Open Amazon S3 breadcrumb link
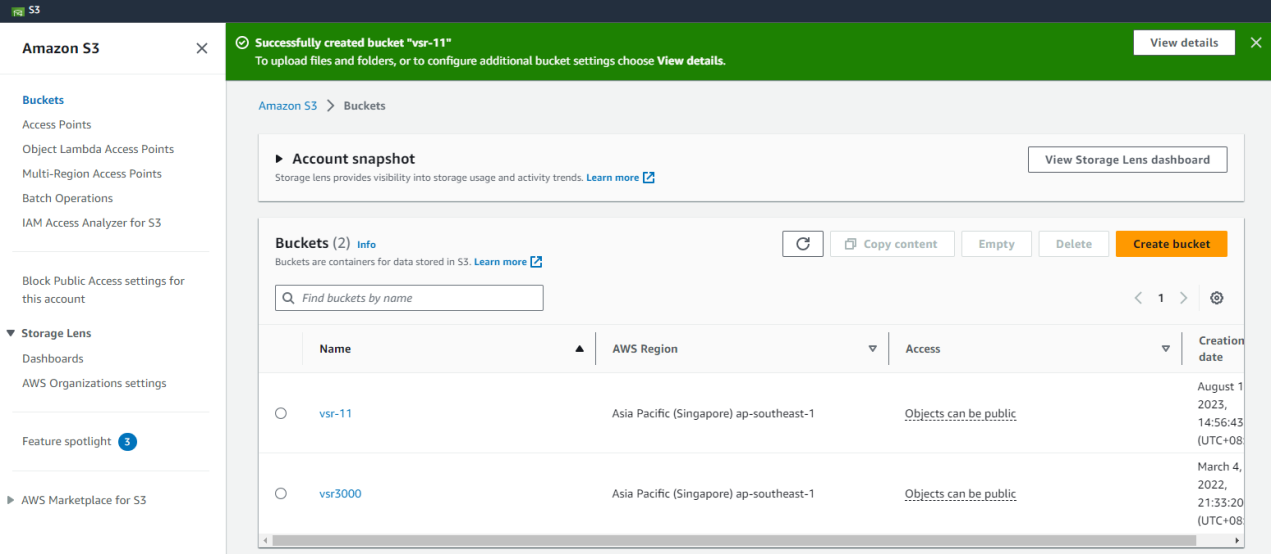 click(x=288, y=106)
